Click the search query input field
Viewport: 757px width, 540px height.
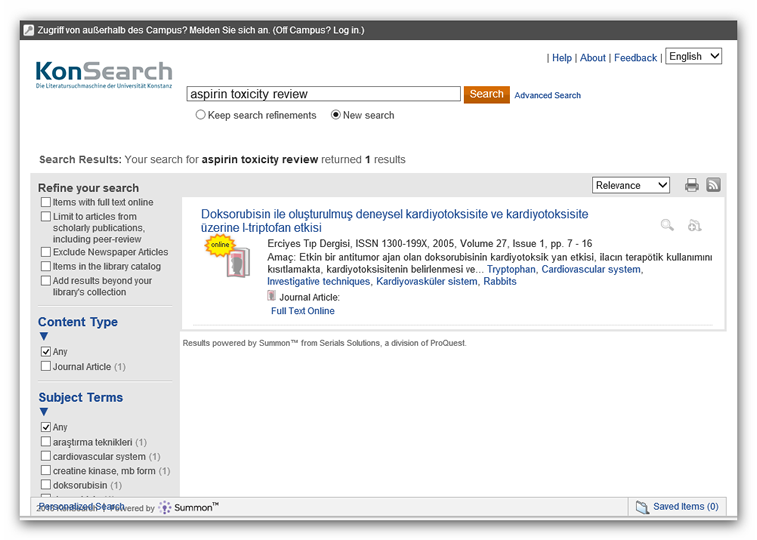(x=323, y=94)
